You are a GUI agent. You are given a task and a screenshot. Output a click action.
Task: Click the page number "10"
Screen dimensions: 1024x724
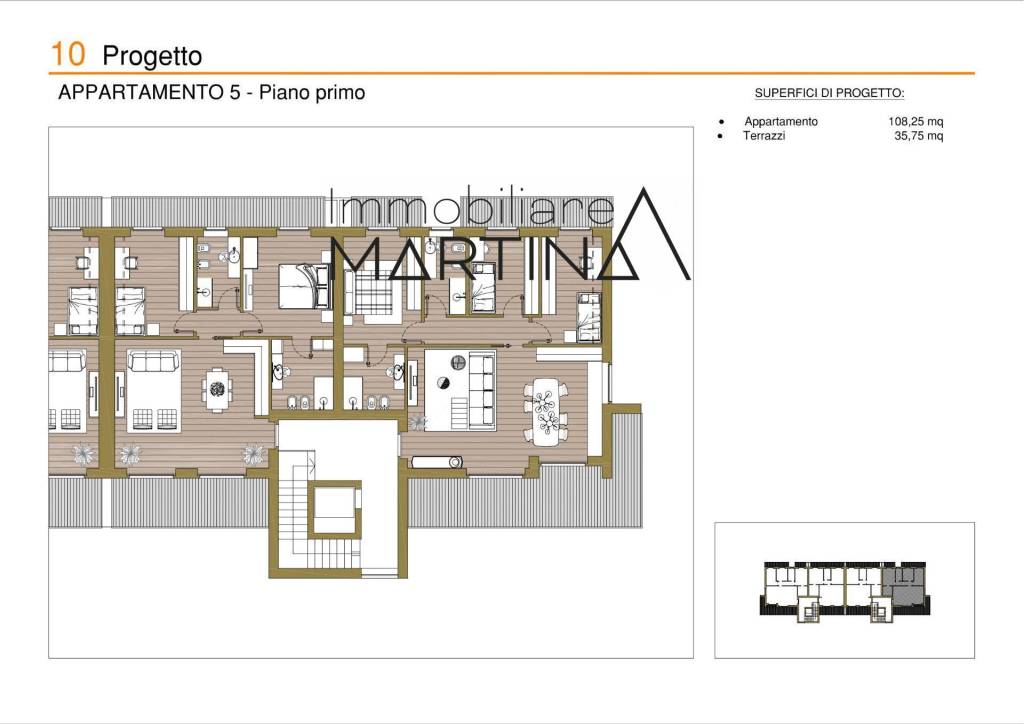pyautogui.click(x=68, y=55)
